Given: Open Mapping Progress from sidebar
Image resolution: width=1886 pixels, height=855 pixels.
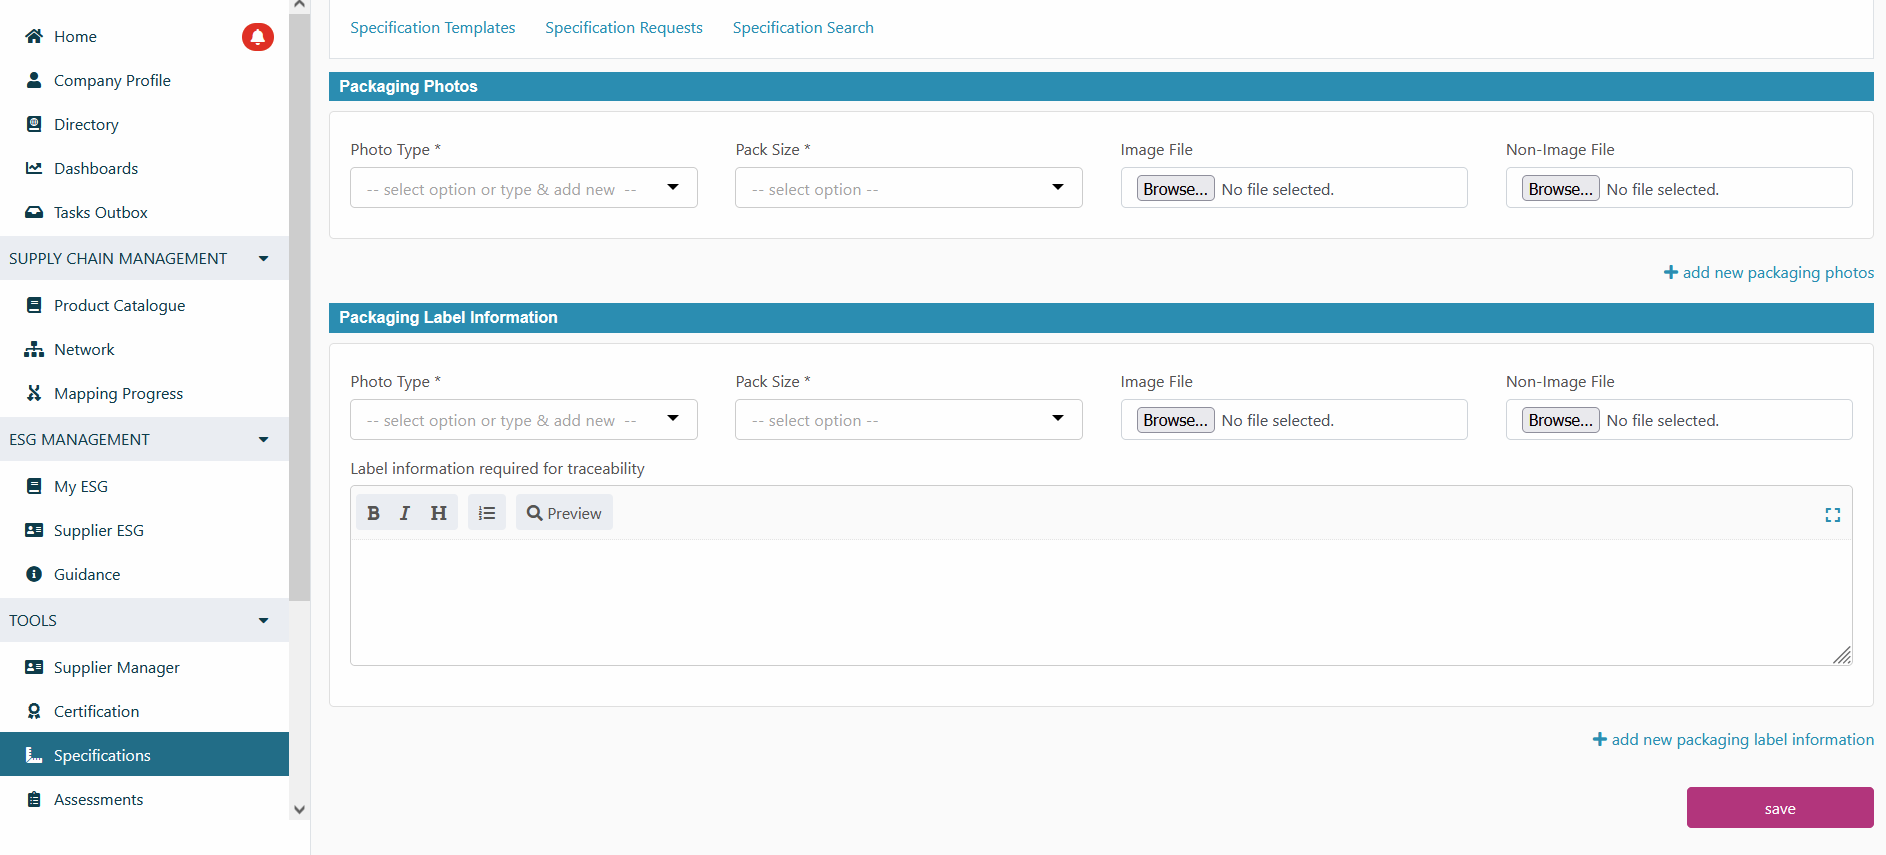Looking at the screenshot, I should coord(118,394).
